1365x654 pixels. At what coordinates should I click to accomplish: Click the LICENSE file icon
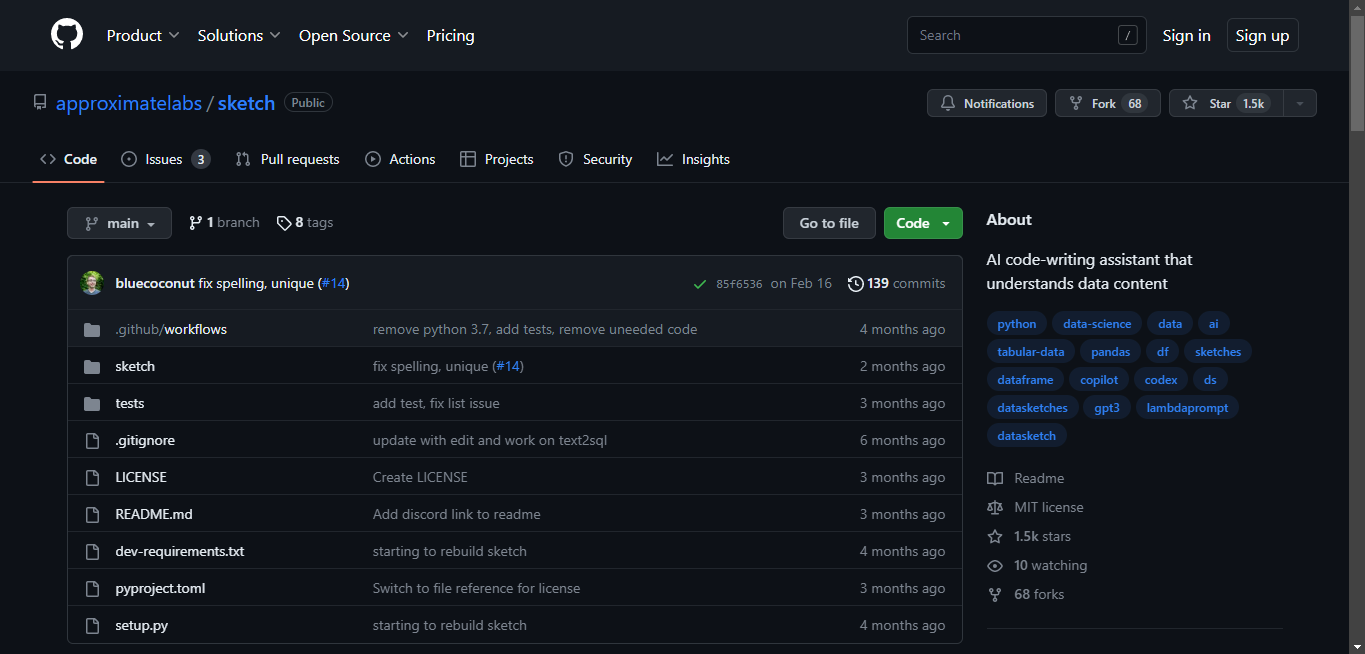point(92,477)
